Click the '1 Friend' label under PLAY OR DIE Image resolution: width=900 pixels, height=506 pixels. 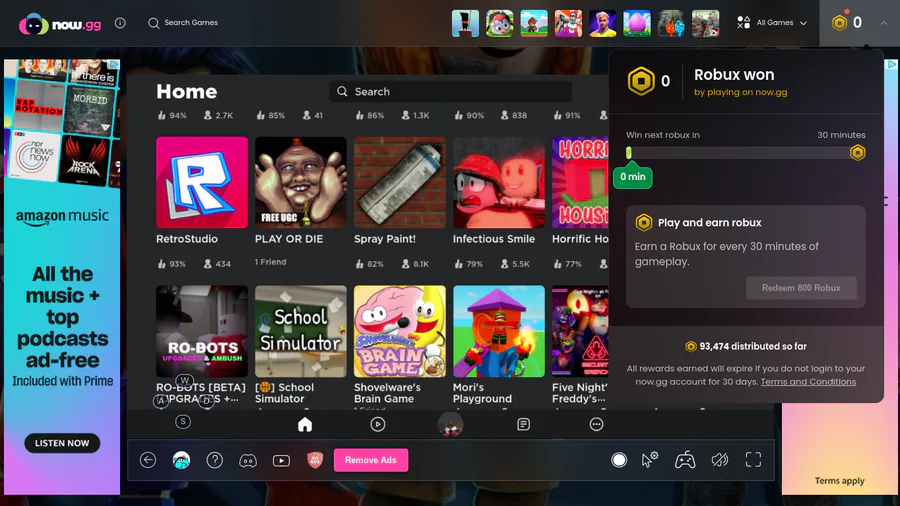[270, 262]
